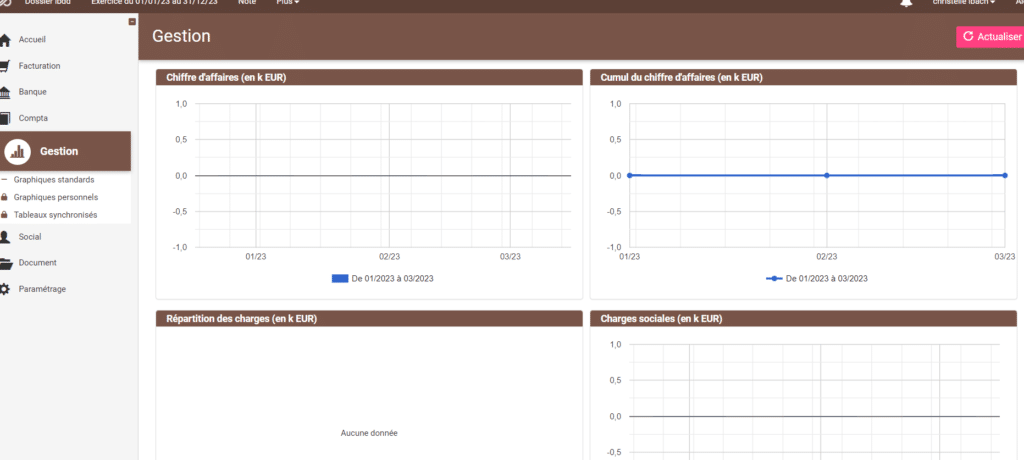This screenshot has width=1024, height=460.
Task: Click the lock icon beside Tableaux synchronisés
Action: (5, 215)
